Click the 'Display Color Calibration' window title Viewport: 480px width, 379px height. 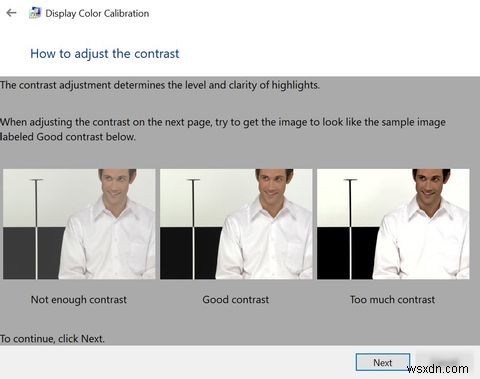pyautogui.click(x=97, y=13)
